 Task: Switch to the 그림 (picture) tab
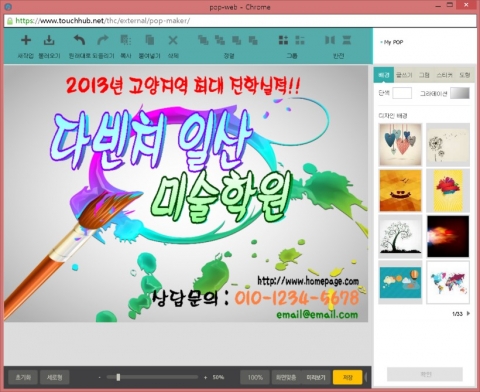pos(424,75)
